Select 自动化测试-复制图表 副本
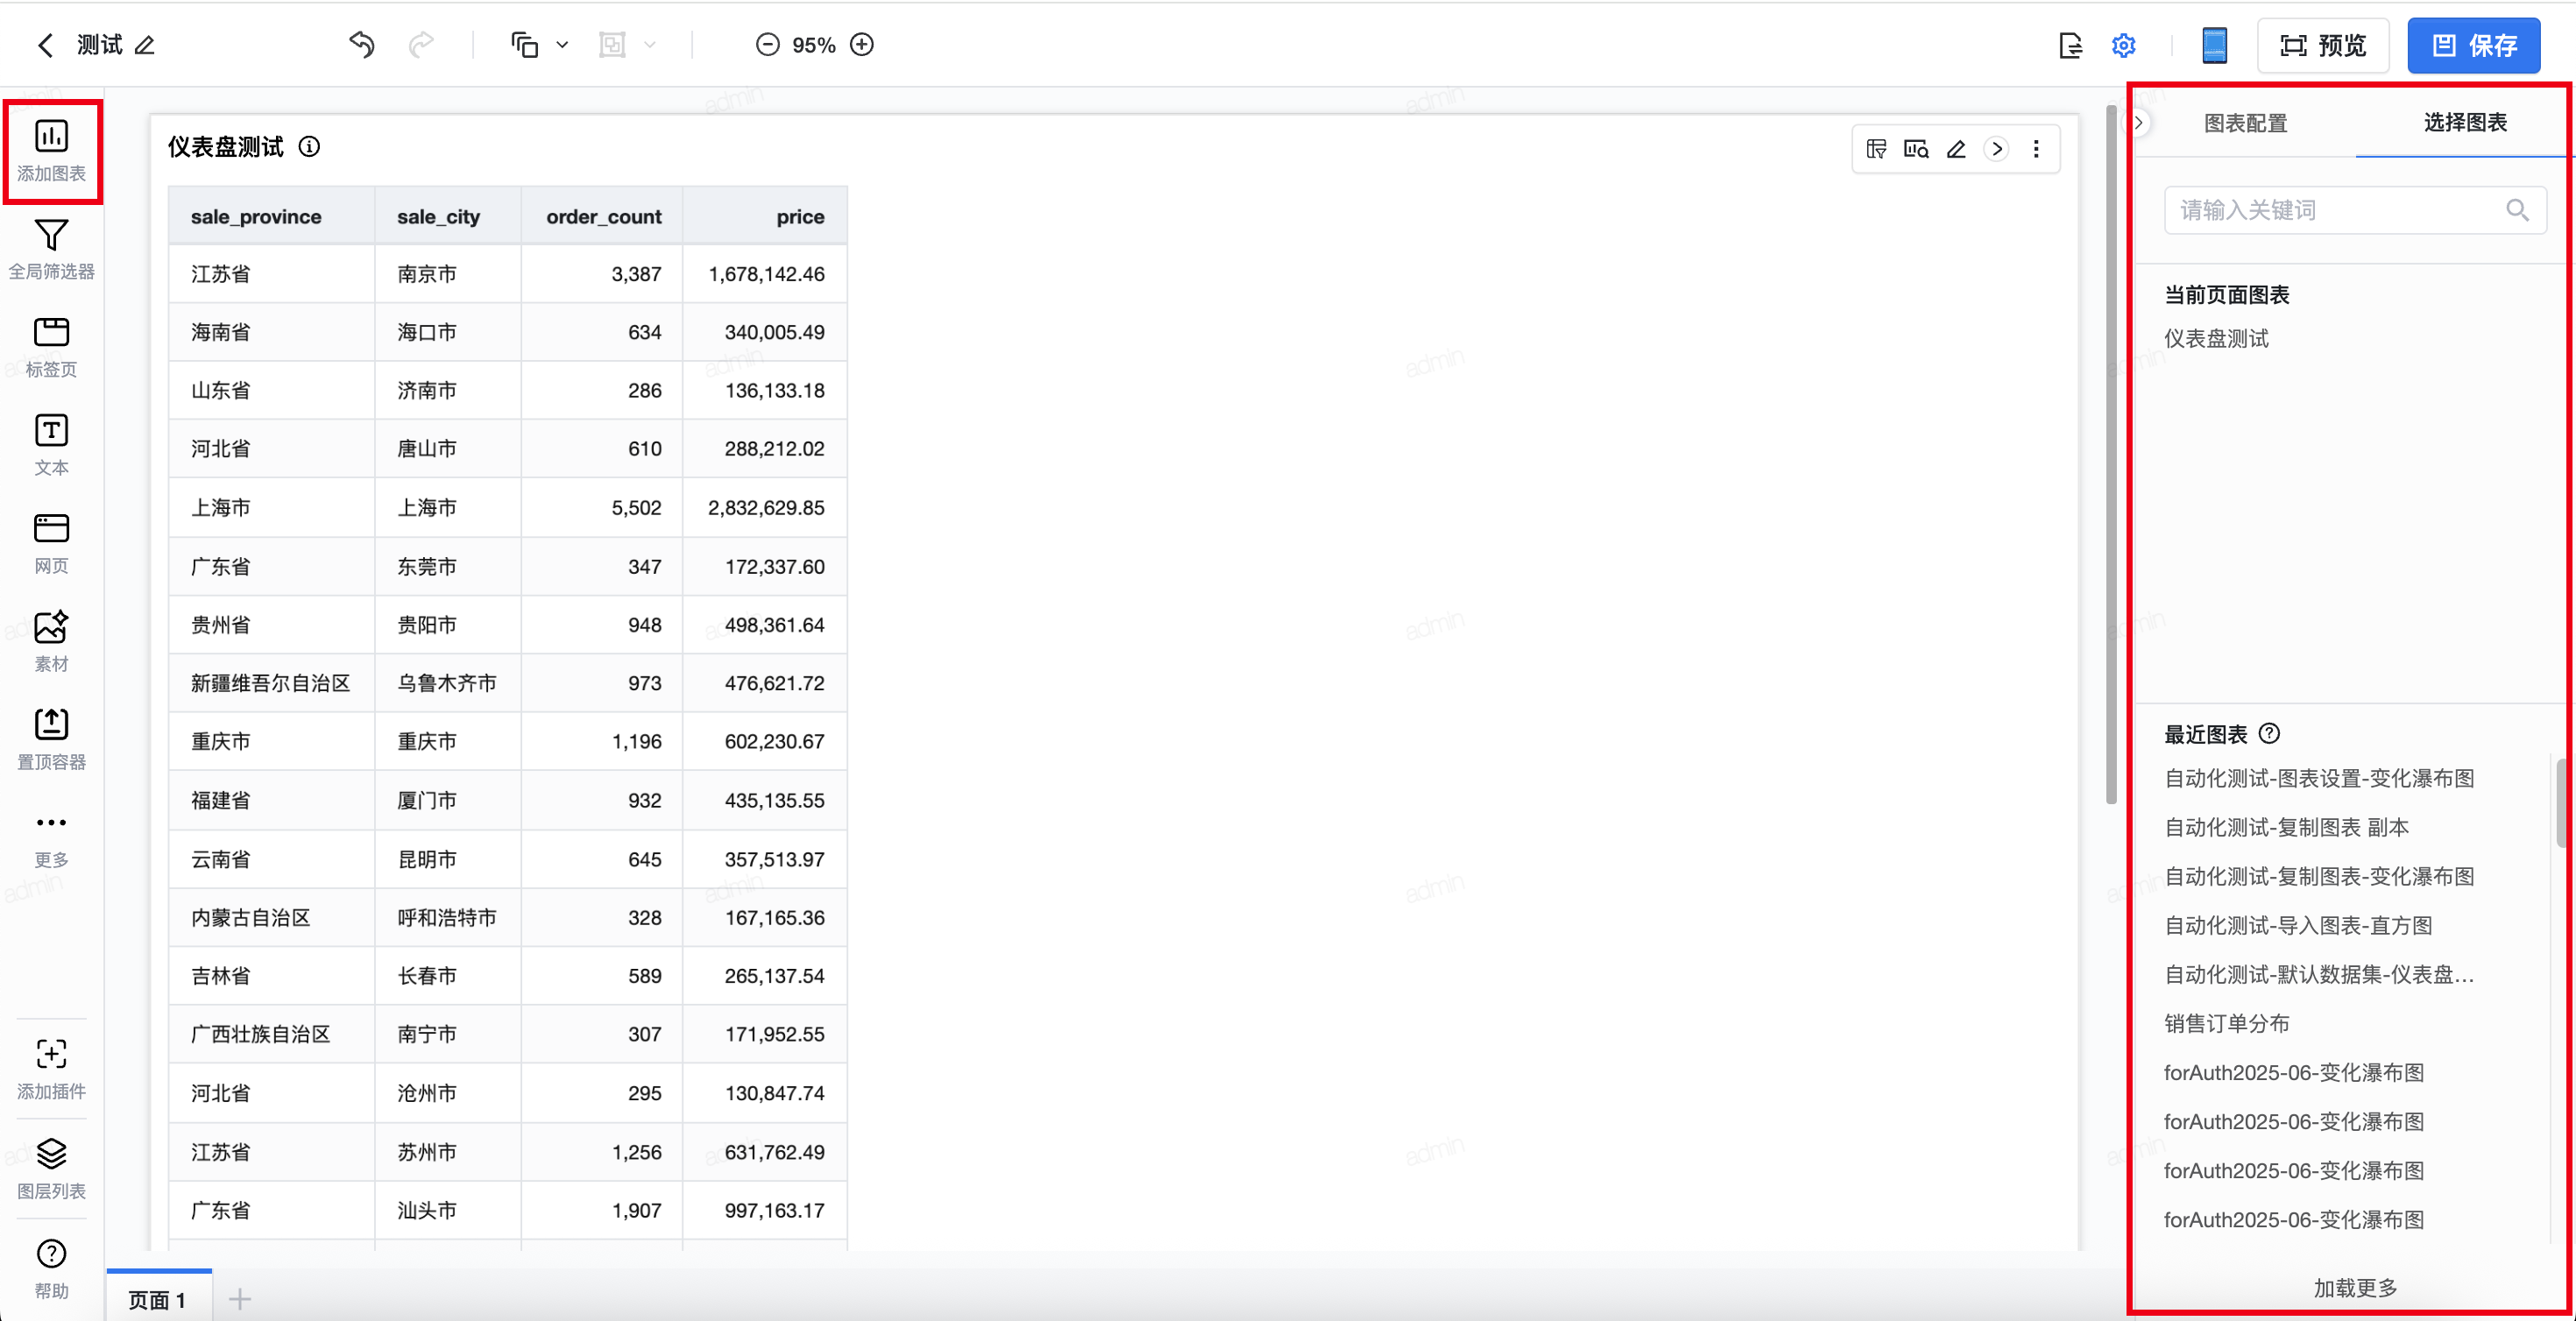The image size is (2576, 1321). point(2287,827)
